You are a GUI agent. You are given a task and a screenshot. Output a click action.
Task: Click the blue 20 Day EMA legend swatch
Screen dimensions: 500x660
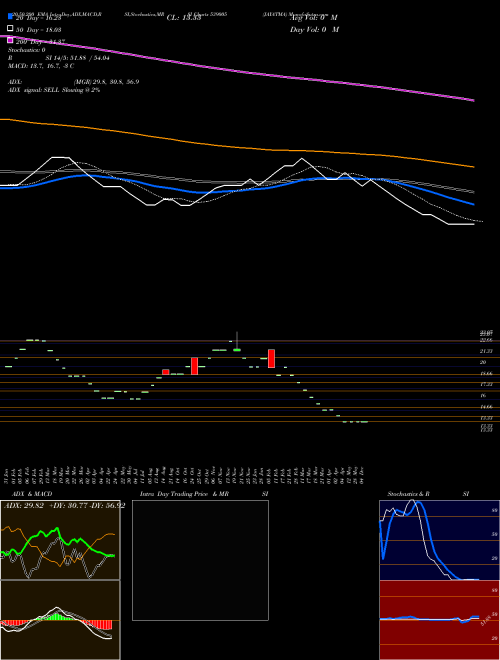click(x=11, y=16)
